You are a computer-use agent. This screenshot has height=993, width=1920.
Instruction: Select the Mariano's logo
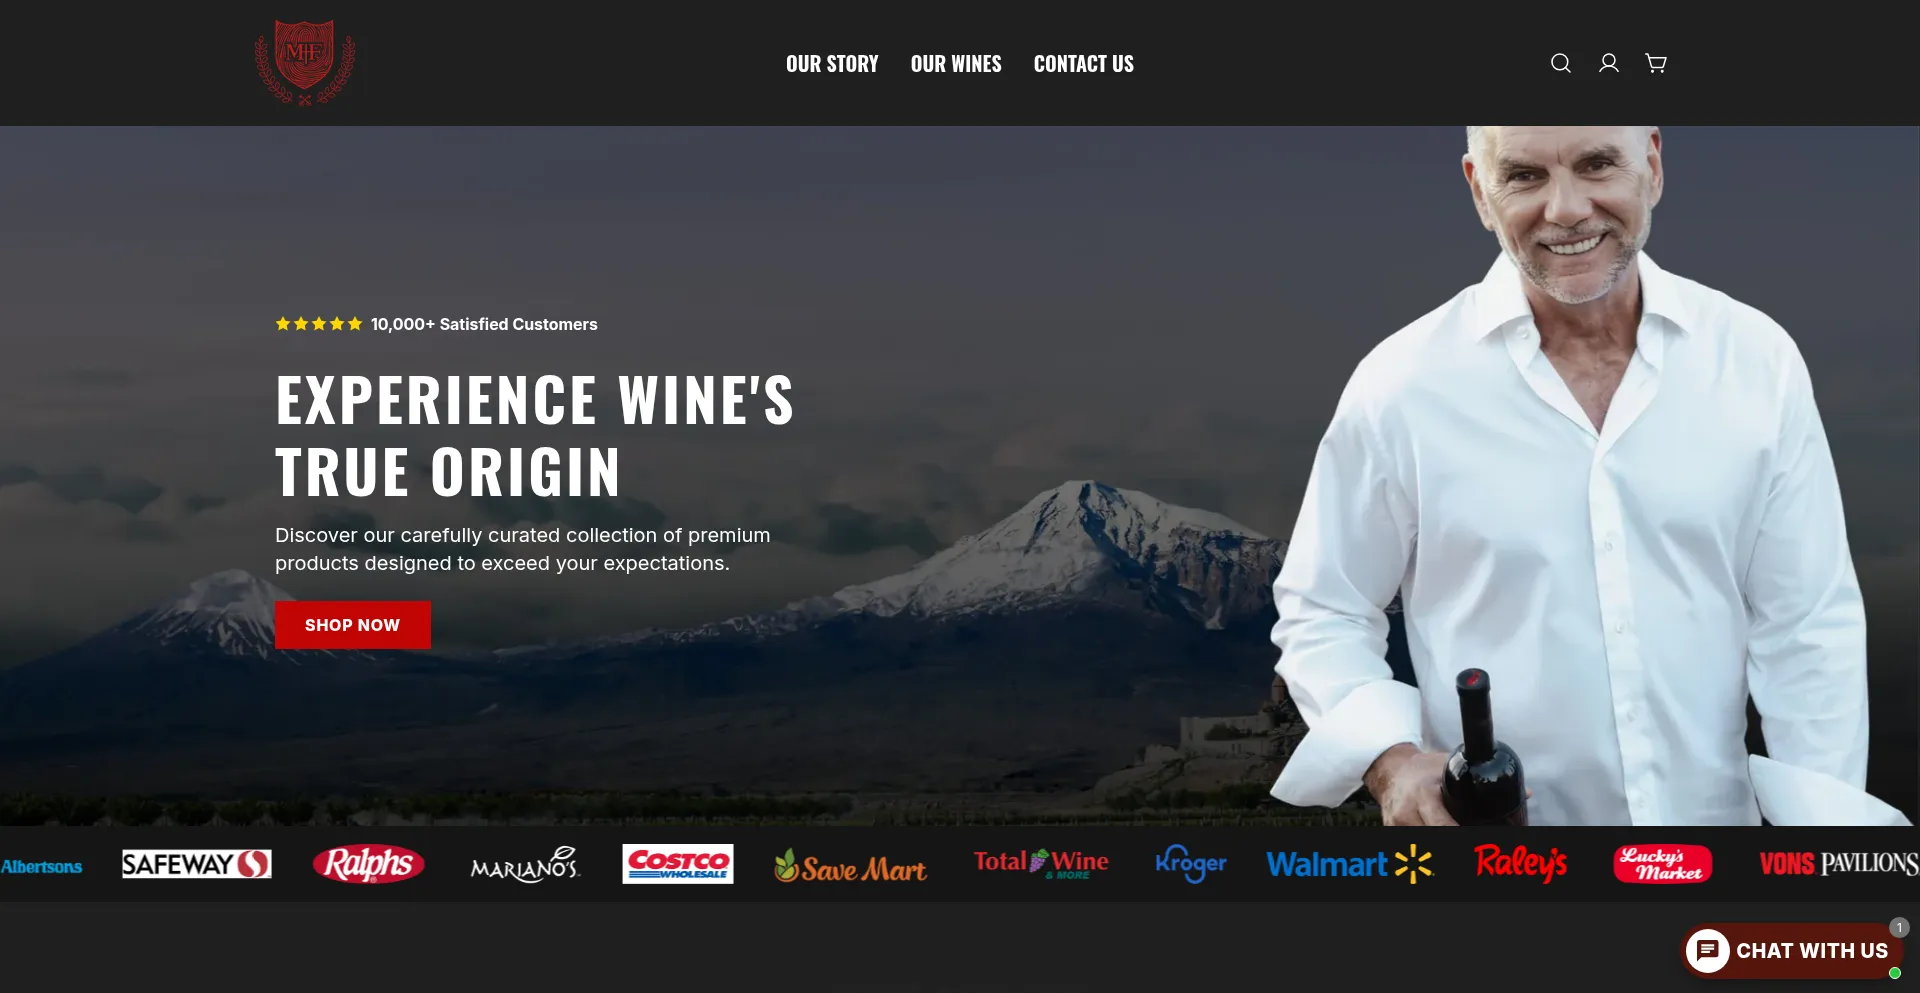point(525,864)
